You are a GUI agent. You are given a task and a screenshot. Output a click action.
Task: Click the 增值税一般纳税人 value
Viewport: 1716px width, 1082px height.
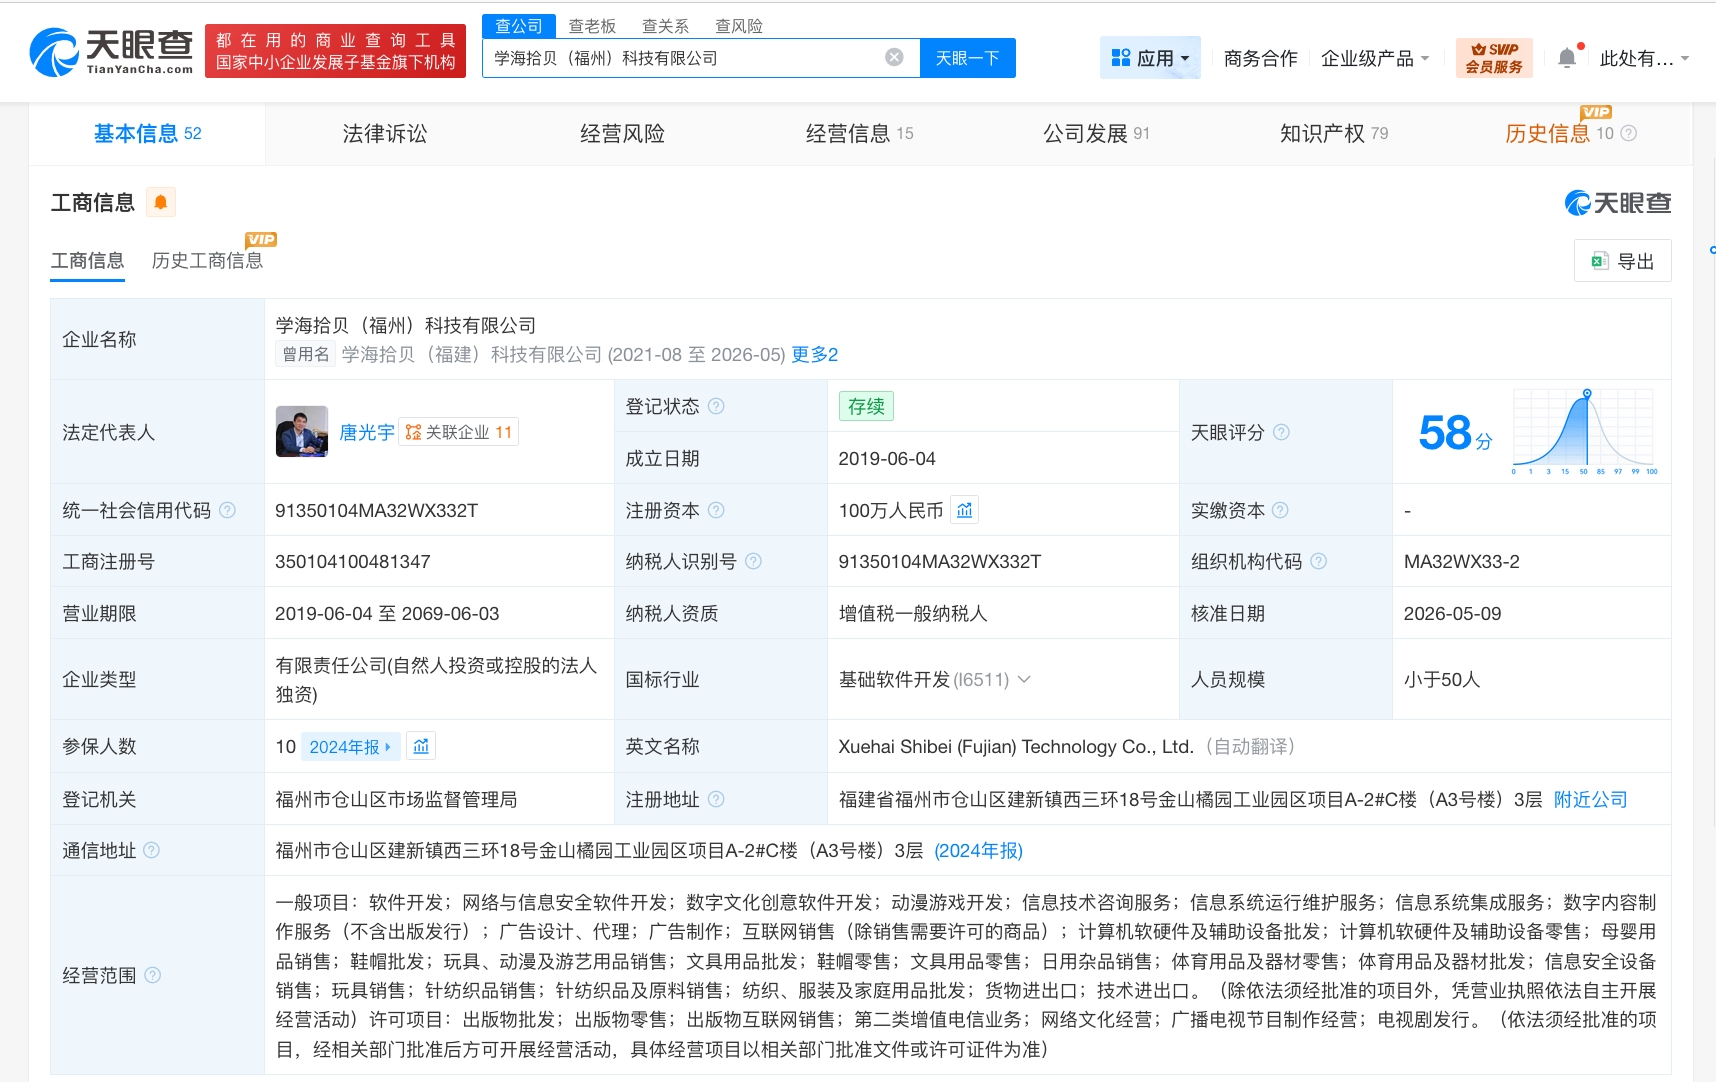pos(913,614)
